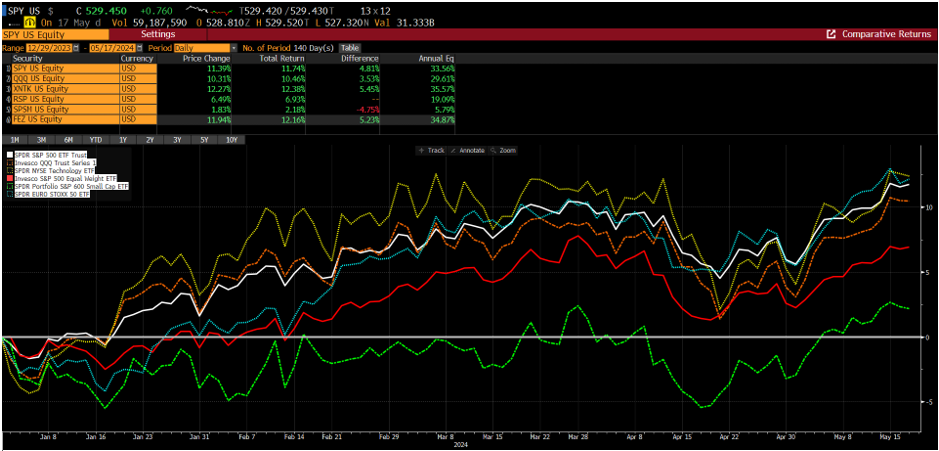The width and height of the screenshot is (939, 451).
Task: Activate the Track crosshair tool
Action: pyautogui.click(x=431, y=150)
